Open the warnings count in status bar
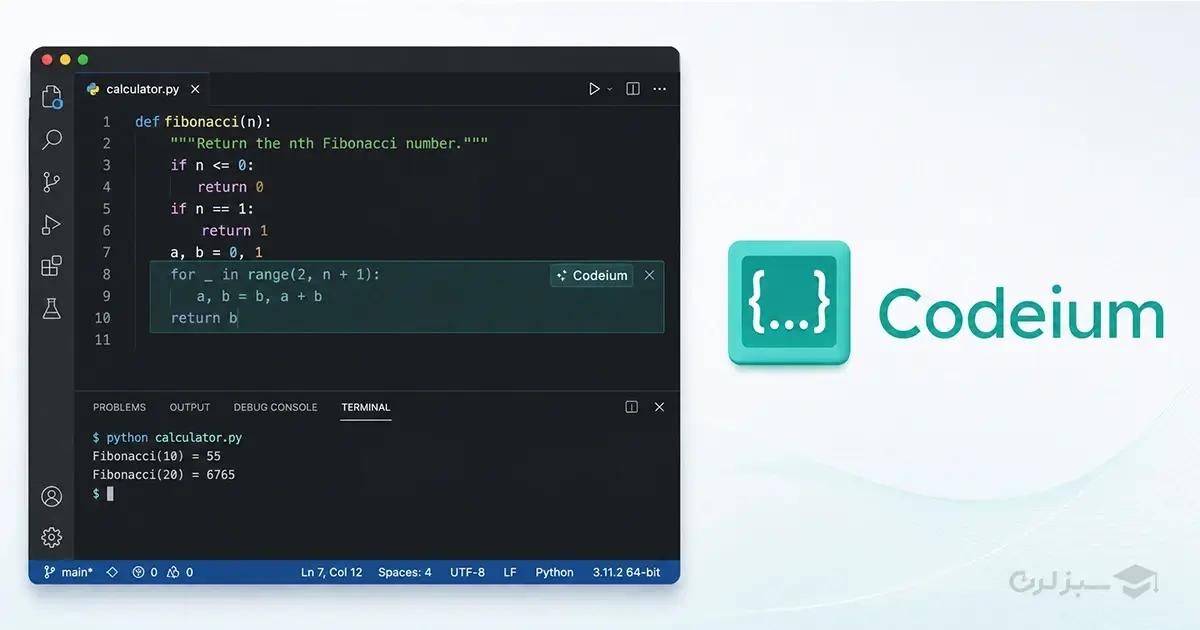Image resolution: width=1200 pixels, height=630 pixels. (x=181, y=572)
